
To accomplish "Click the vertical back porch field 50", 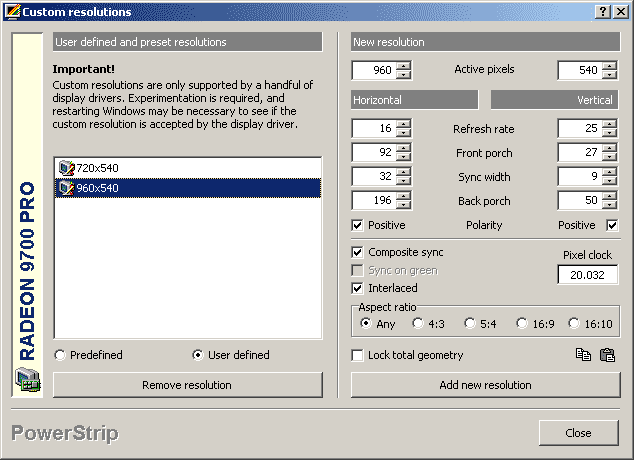I will [x=580, y=200].
